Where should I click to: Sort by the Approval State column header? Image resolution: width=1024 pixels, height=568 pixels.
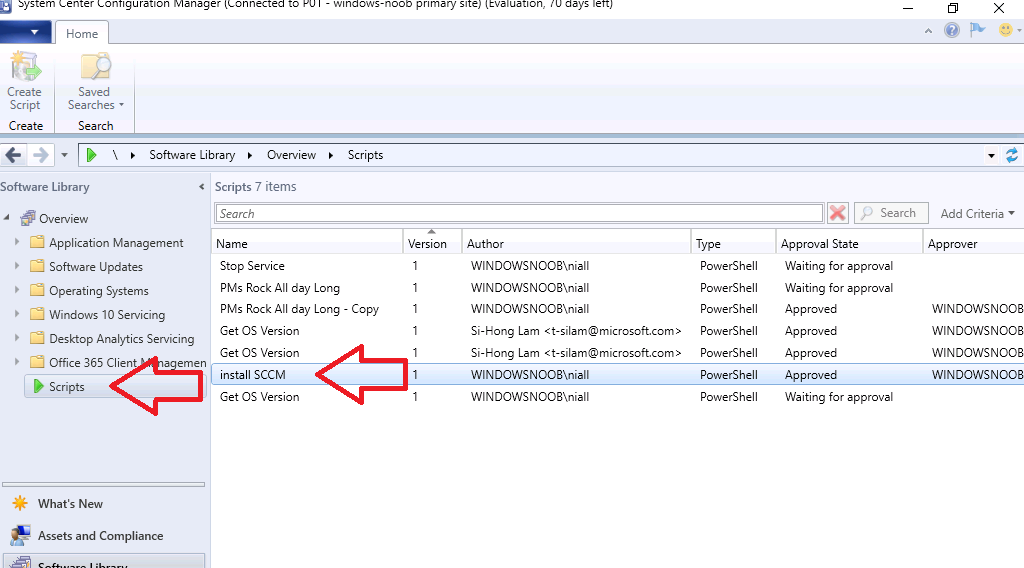(x=849, y=244)
